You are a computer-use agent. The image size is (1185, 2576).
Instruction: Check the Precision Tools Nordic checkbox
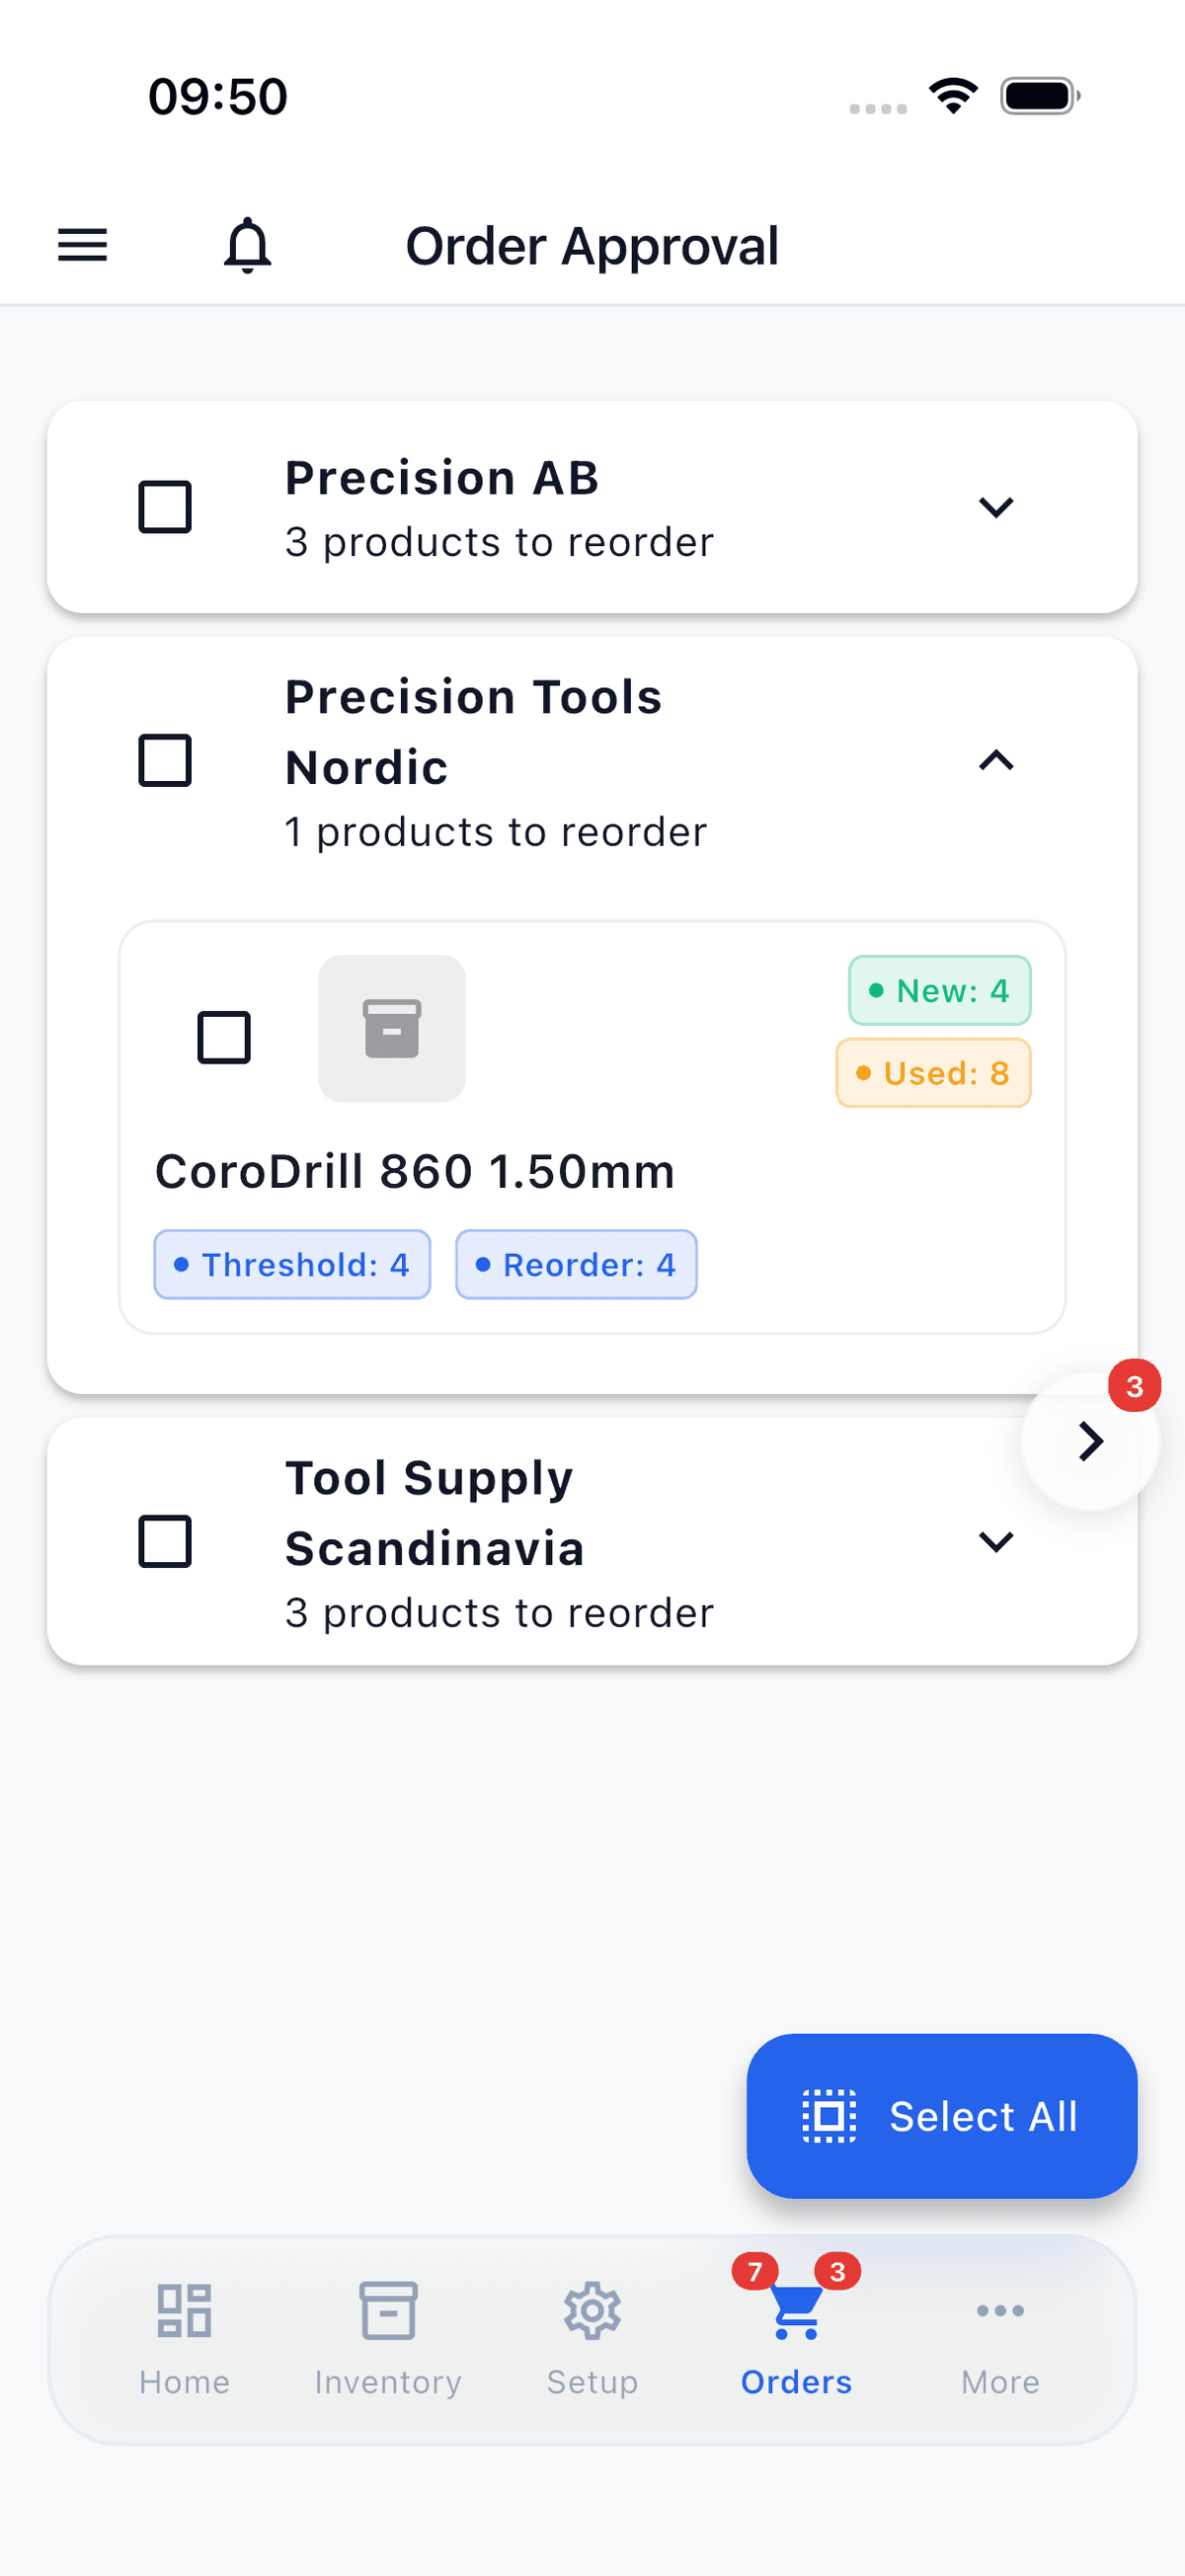coord(165,761)
